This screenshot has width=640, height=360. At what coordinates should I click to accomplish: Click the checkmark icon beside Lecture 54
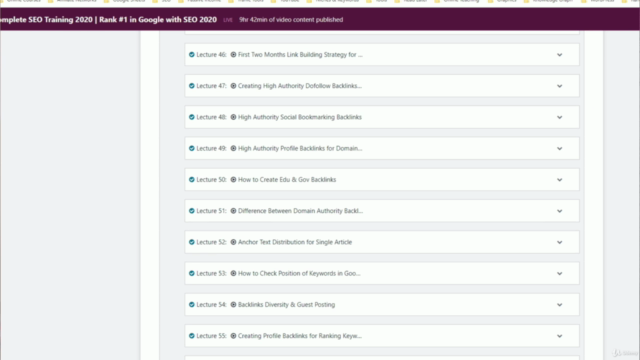click(x=191, y=304)
